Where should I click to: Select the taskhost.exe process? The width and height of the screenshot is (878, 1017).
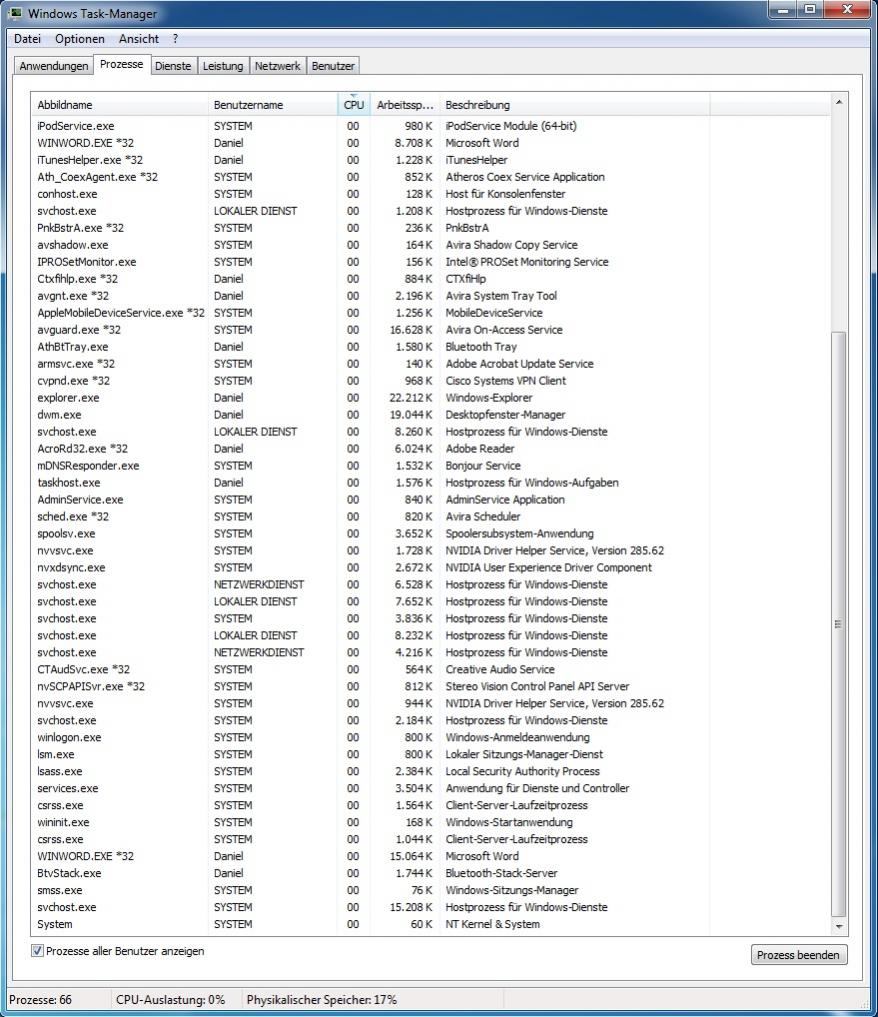pos(431,483)
